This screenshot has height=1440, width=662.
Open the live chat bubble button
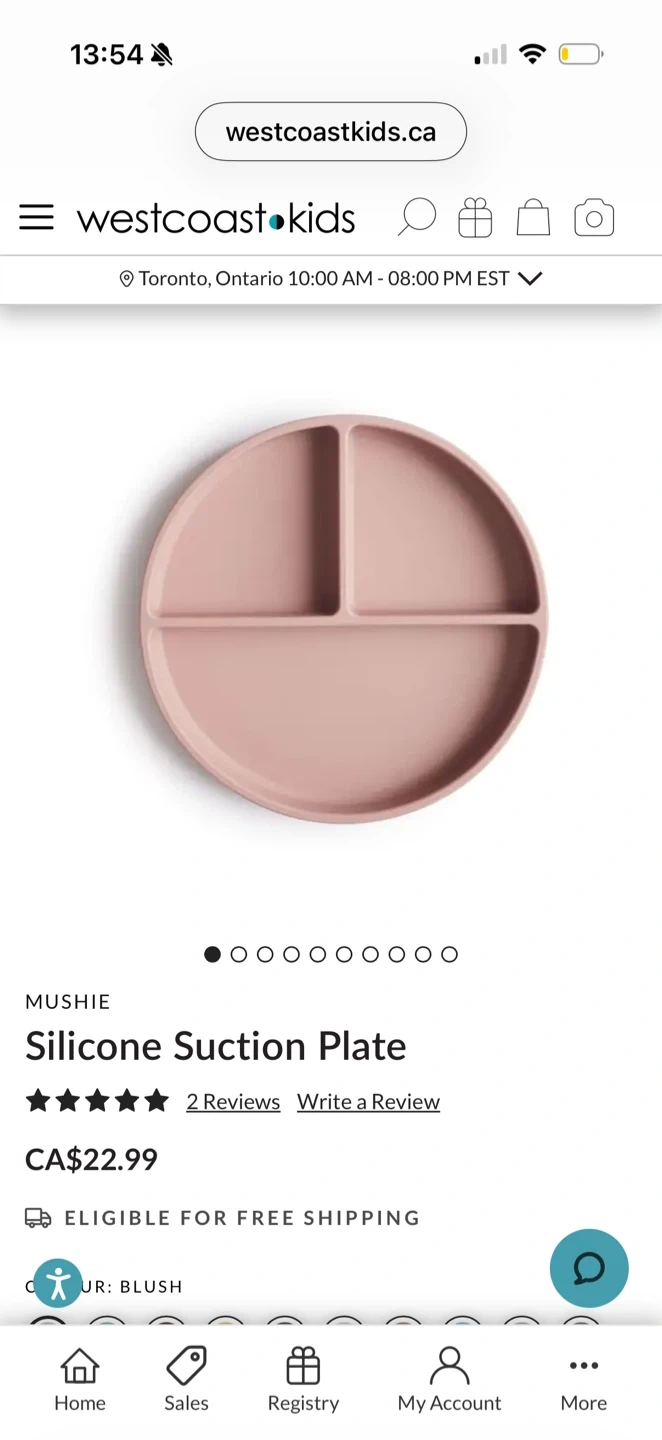pos(589,1268)
